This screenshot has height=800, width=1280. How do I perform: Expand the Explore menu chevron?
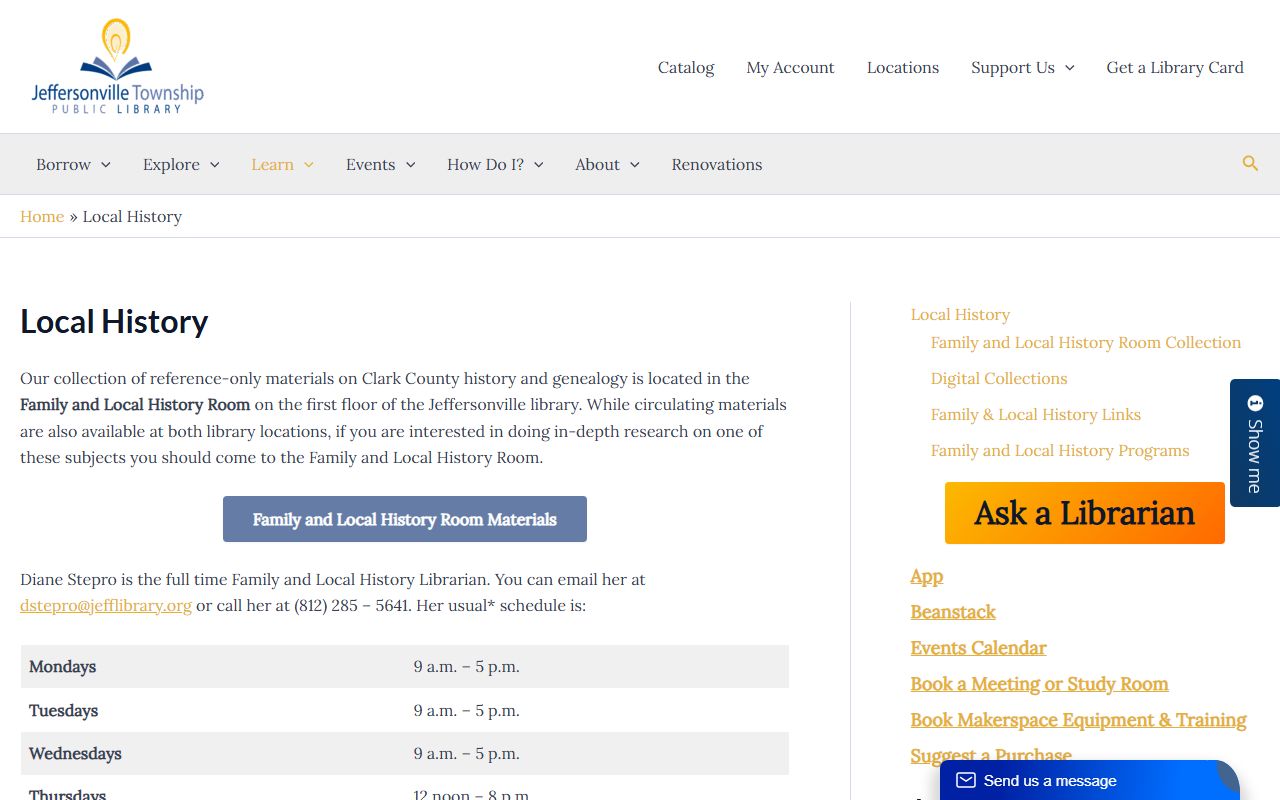tap(214, 165)
